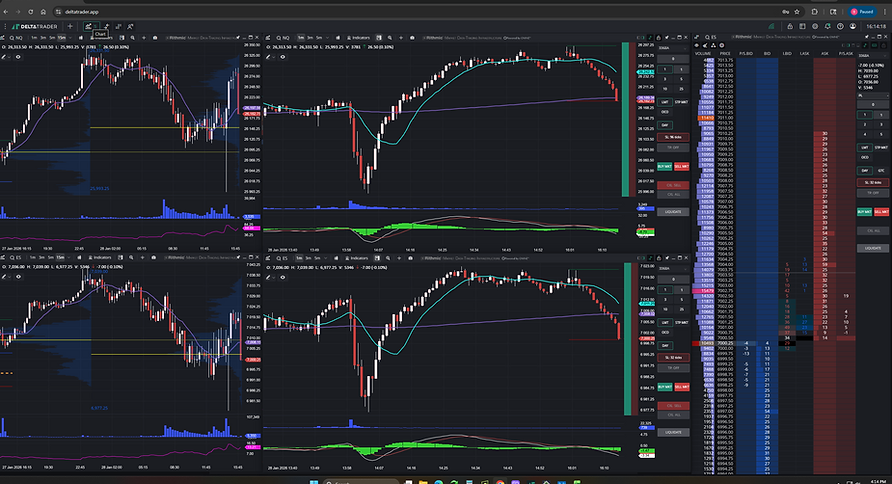Click the camera icon on ES 15m chart toolbar

[x=154, y=258]
